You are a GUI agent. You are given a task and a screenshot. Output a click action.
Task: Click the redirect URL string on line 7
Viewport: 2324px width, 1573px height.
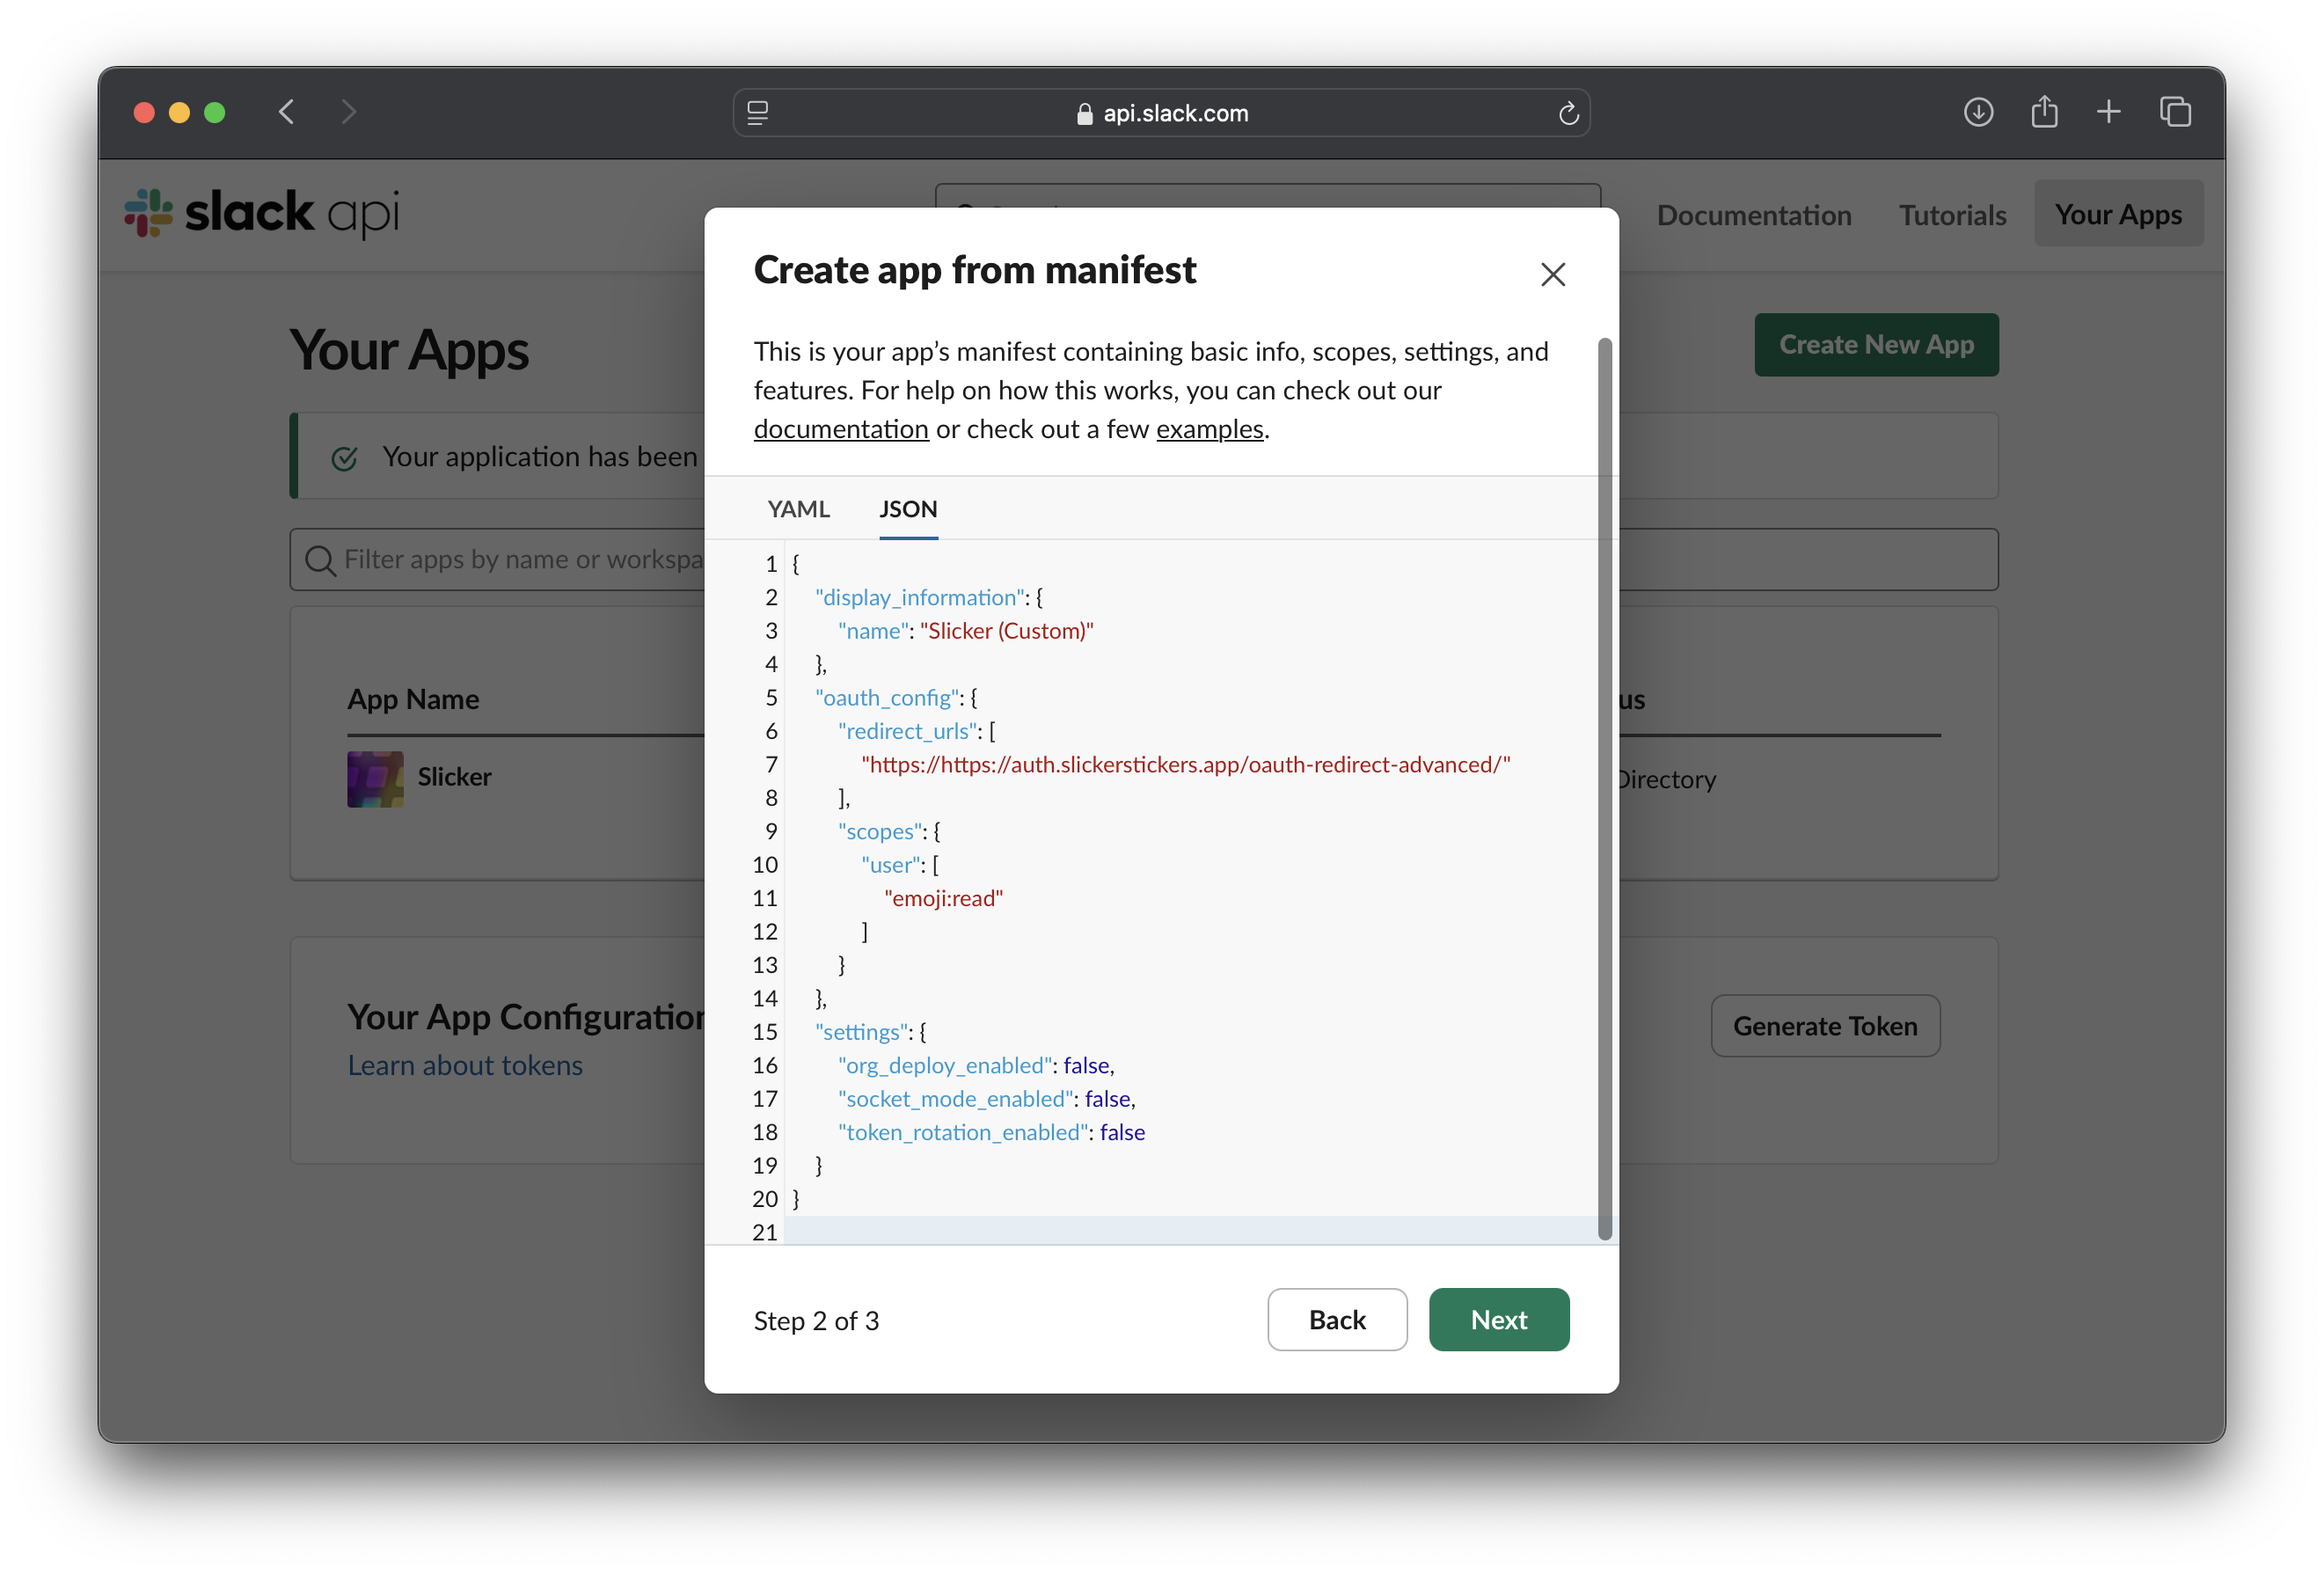[x=1185, y=764]
